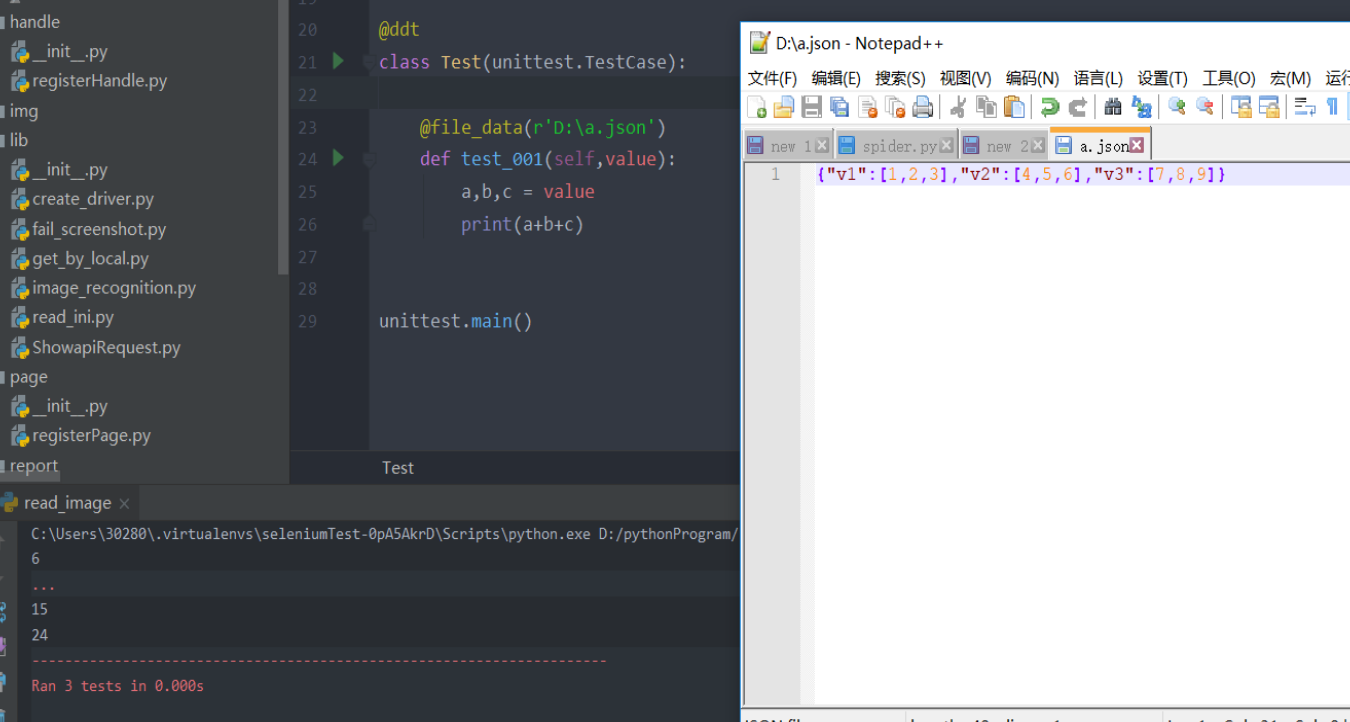
Task: Select the page folder
Action: click(29, 377)
